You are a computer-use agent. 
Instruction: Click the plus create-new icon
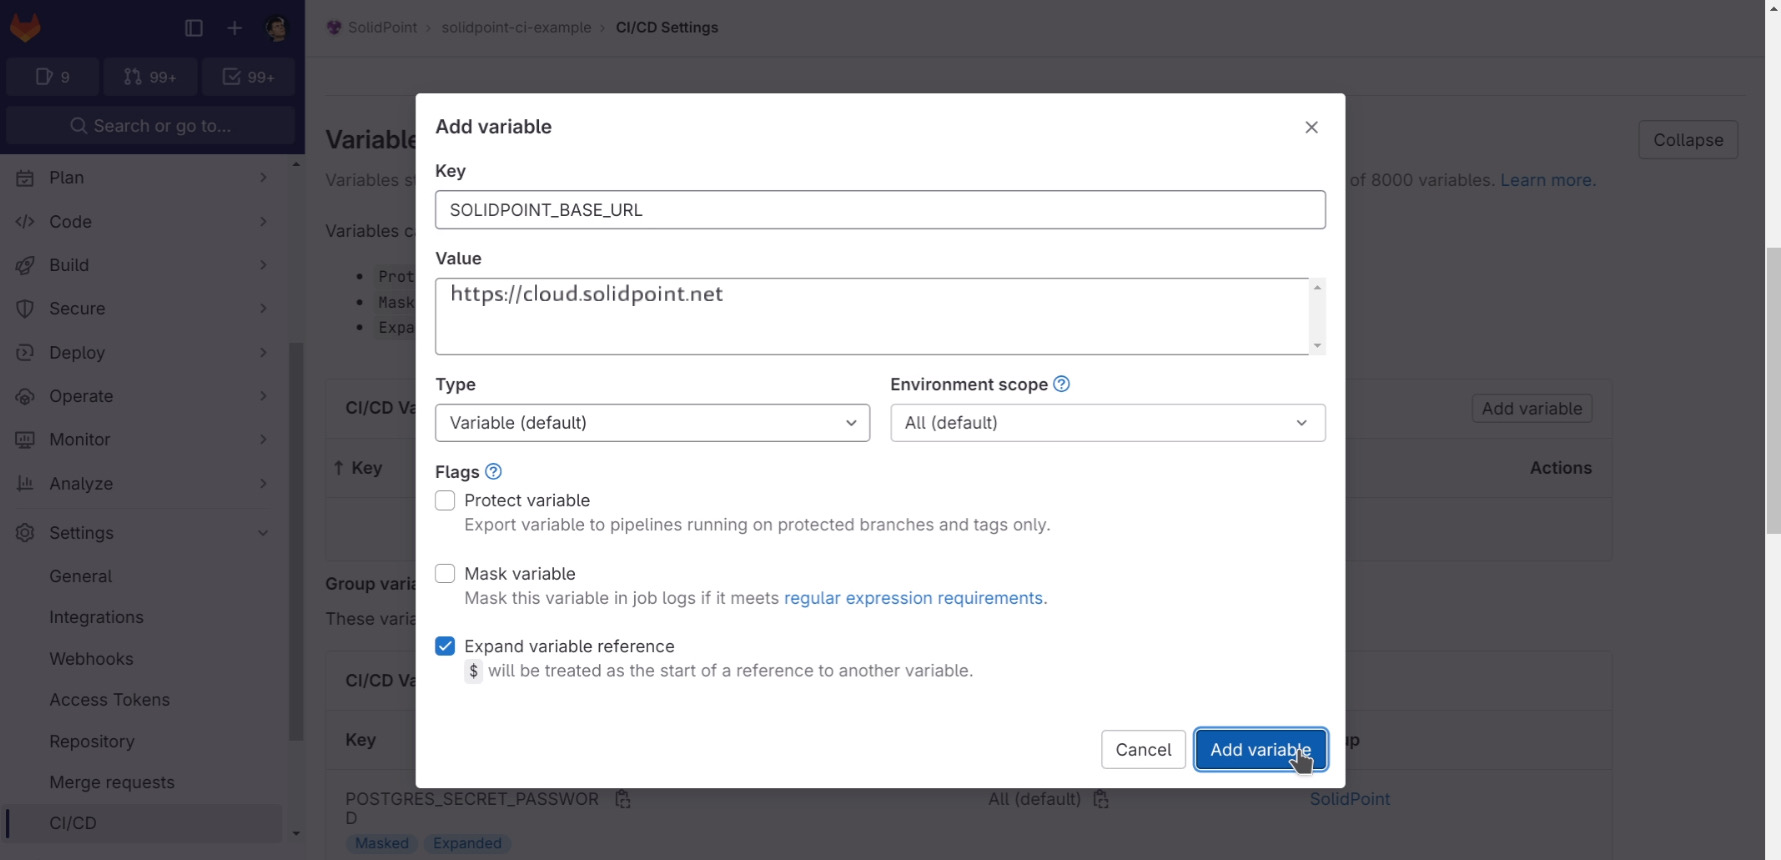235,28
